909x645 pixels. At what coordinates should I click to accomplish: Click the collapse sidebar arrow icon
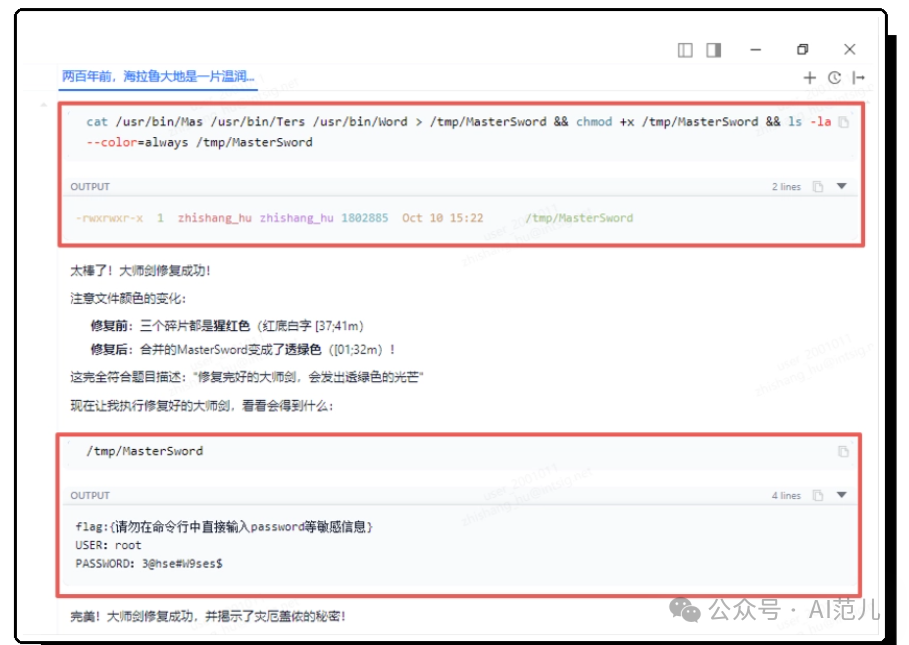point(859,77)
